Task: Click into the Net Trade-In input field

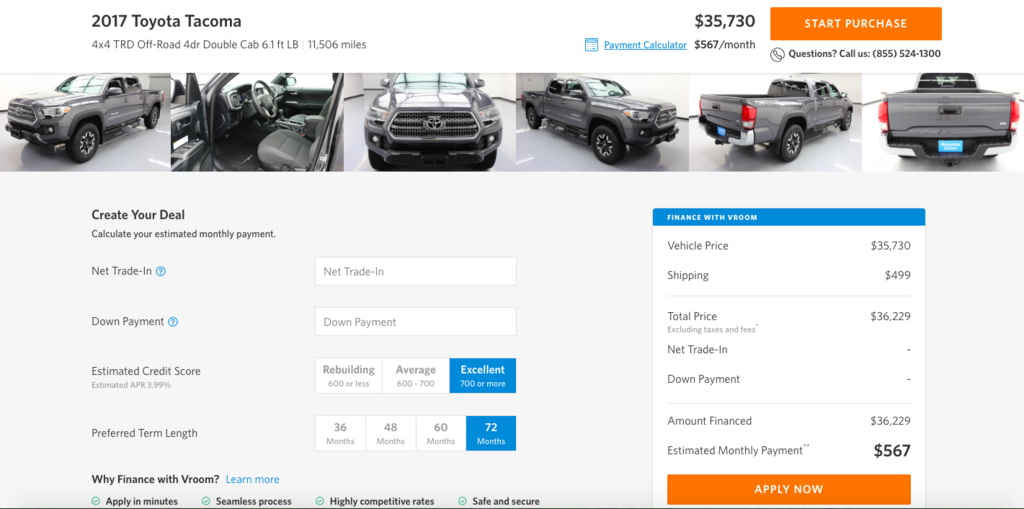Action: [x=415, y=271]
